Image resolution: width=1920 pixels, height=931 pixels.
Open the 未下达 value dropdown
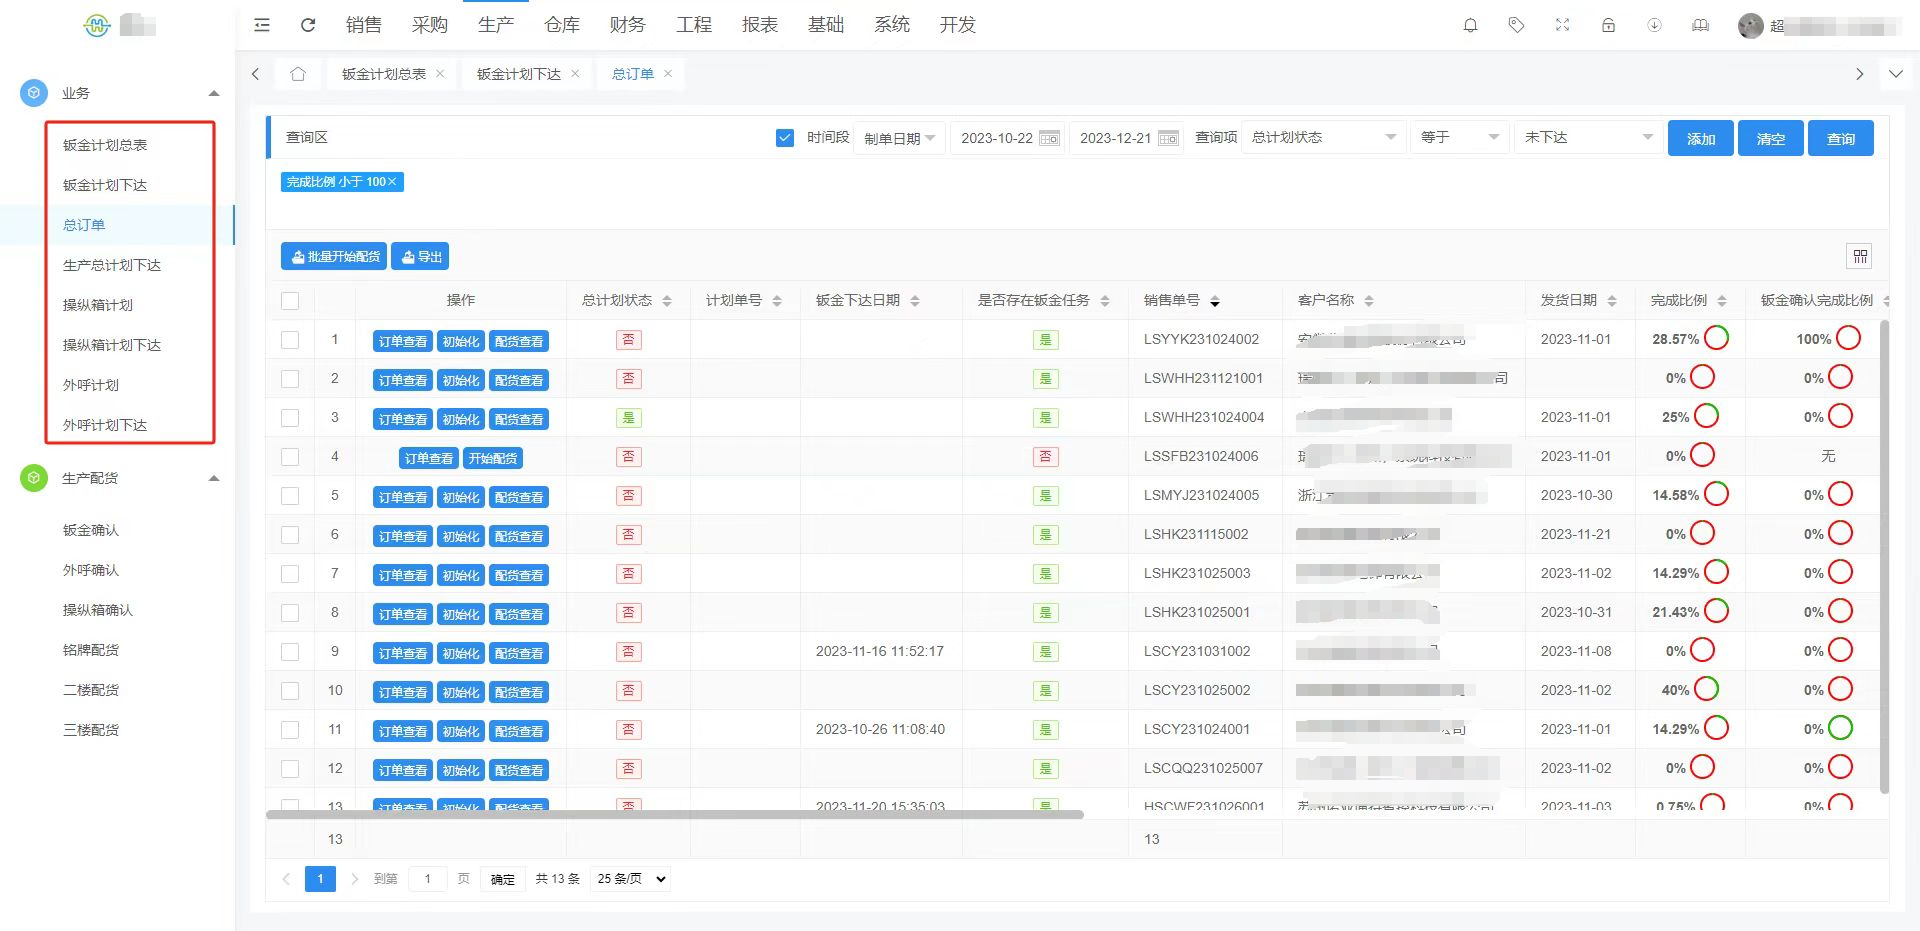click(1588, 138)
